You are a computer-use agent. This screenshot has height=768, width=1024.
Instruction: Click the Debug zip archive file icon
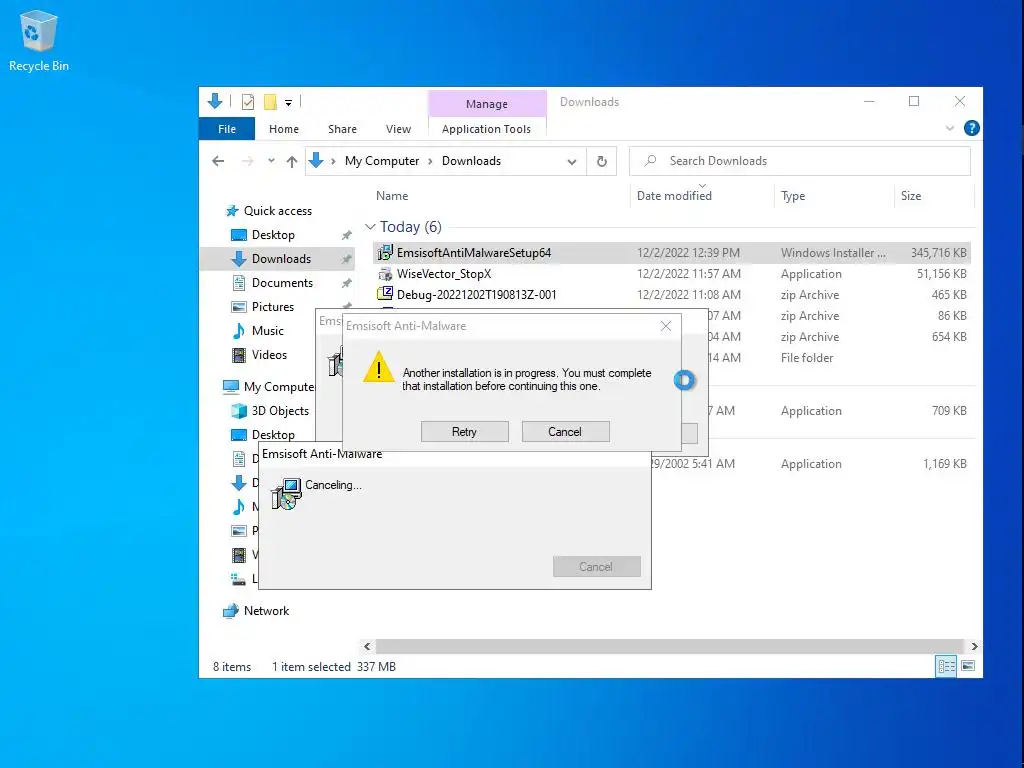point(385,294)
